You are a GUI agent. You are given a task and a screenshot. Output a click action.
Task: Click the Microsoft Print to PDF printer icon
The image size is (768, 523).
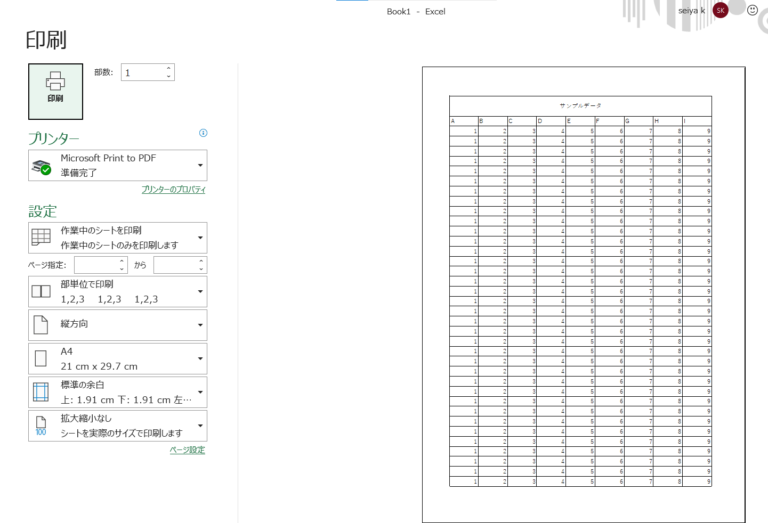[41, 166]
